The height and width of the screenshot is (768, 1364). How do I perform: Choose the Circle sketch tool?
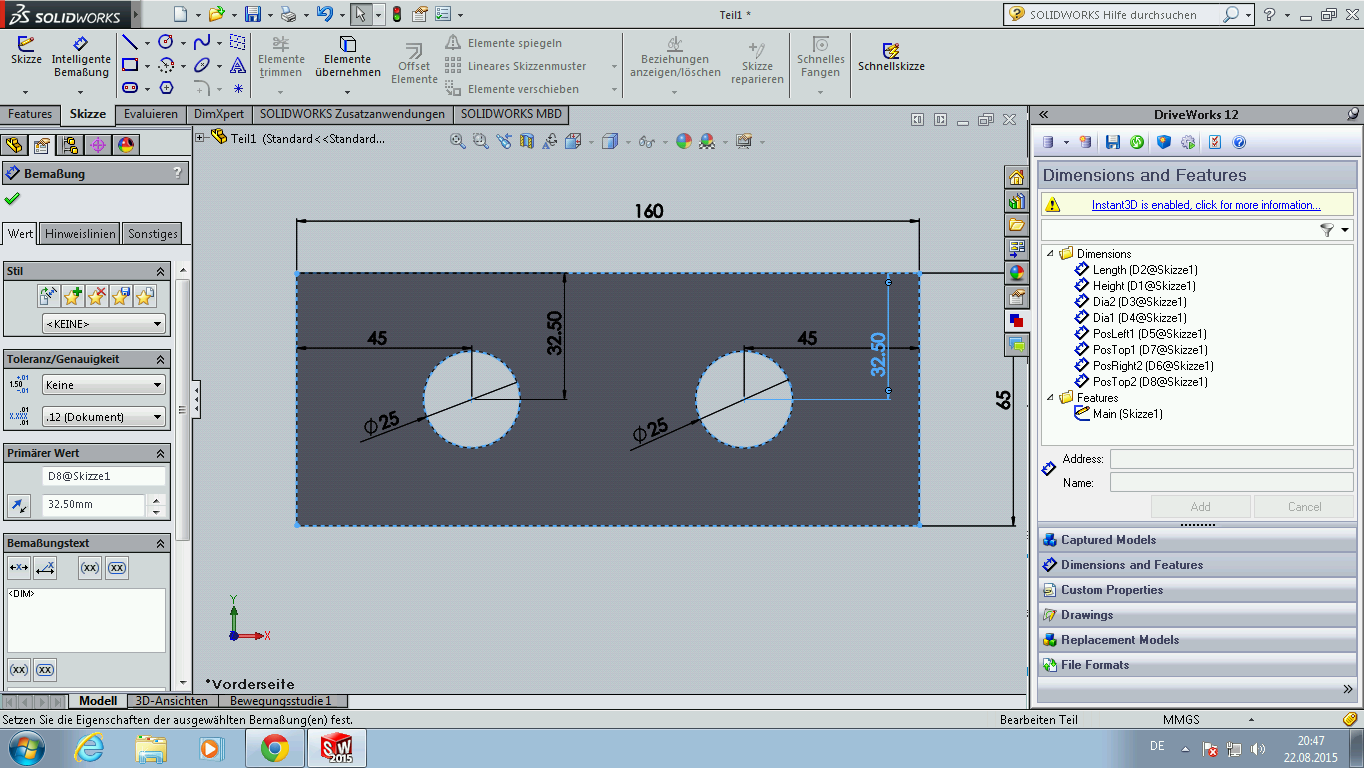pyautogui.click(x=166, y=42)
